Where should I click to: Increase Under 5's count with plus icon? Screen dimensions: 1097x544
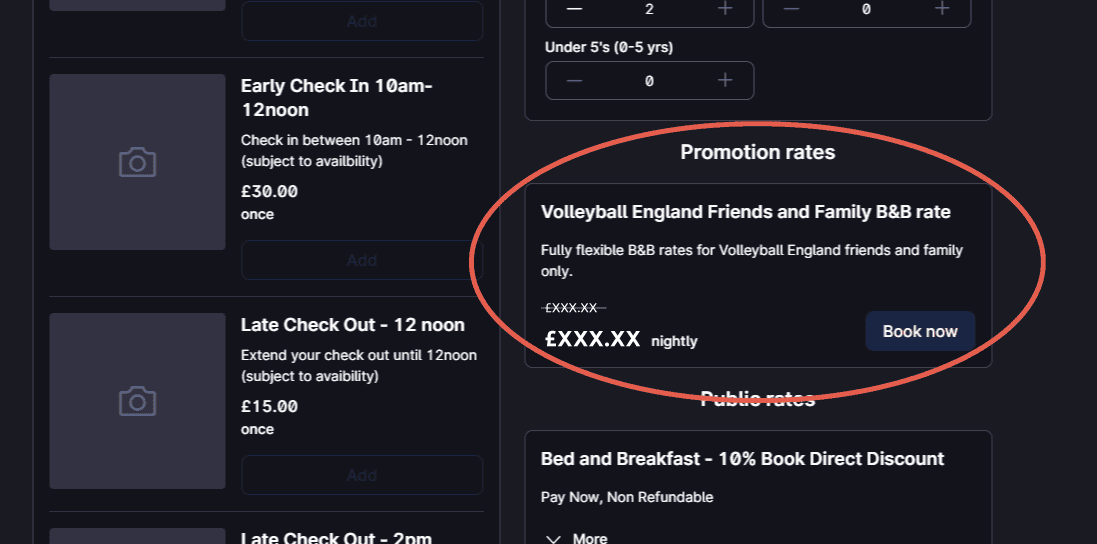point(725,81)
